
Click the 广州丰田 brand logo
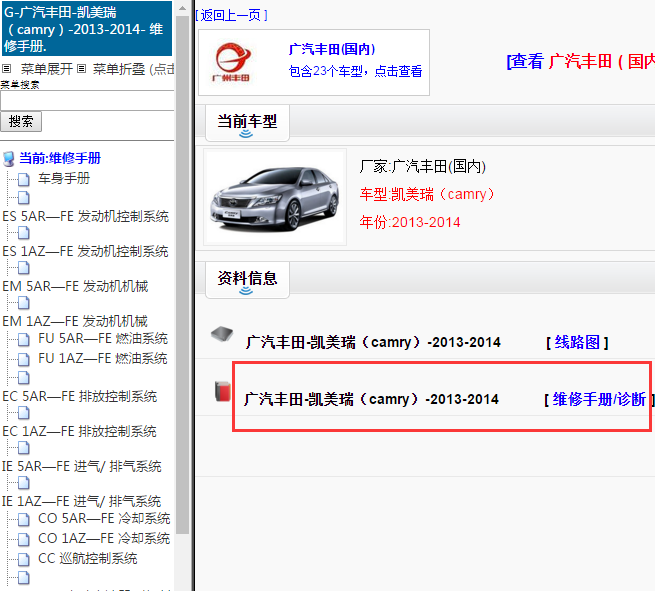pos(233,62)
